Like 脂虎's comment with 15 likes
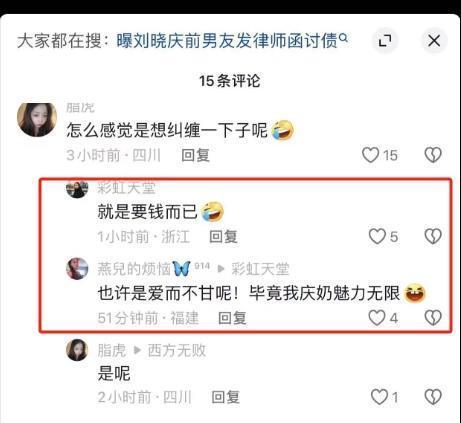 [x=371, y=155]
